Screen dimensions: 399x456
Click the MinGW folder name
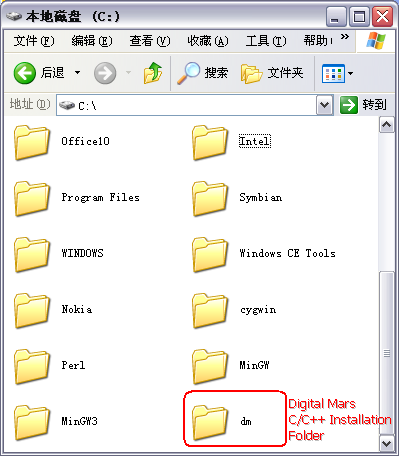tap(254, 365)
